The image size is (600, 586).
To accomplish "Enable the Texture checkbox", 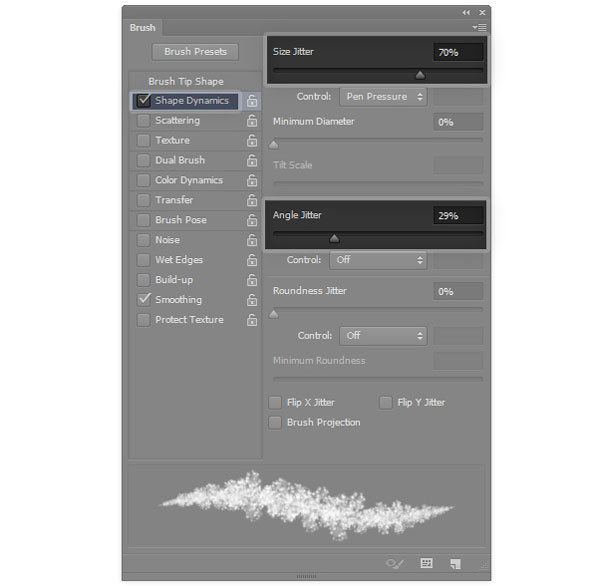I will coord(143,140).
